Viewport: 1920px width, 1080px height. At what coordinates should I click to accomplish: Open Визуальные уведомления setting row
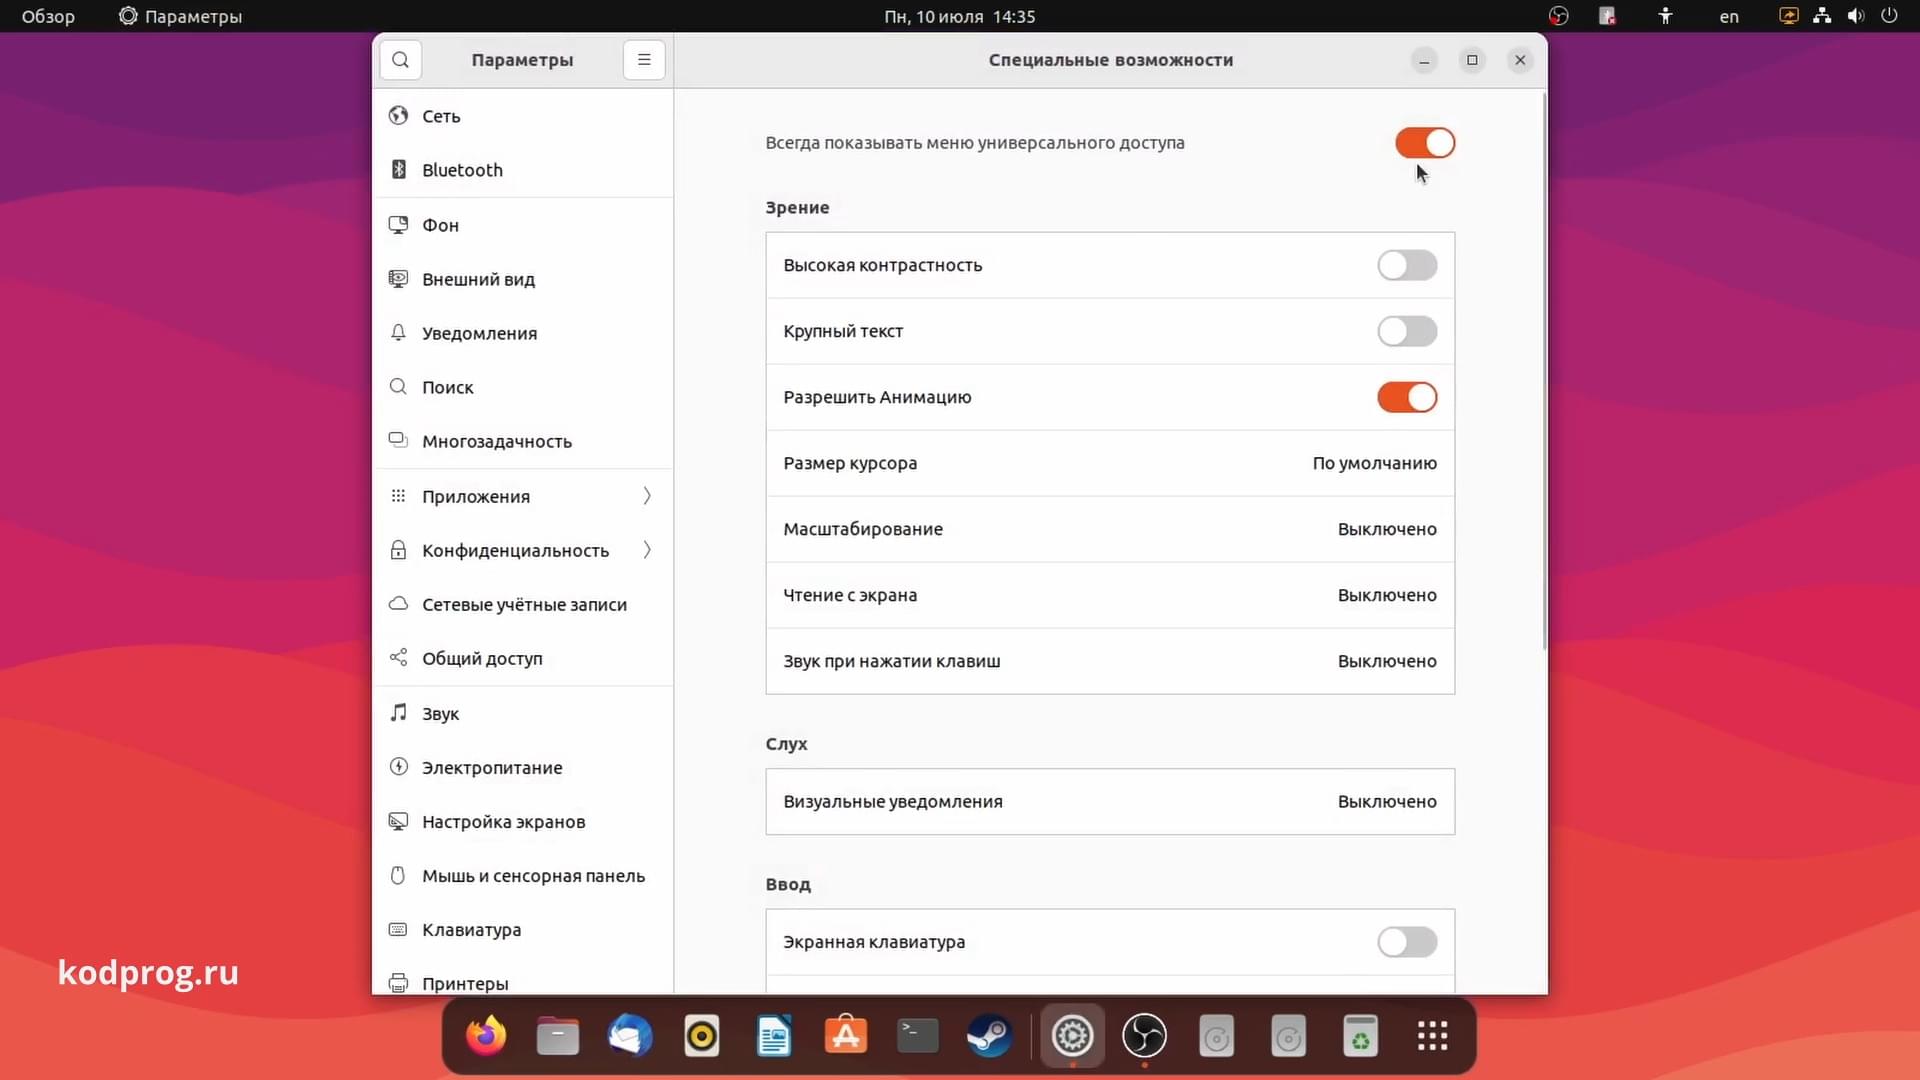1110,801
